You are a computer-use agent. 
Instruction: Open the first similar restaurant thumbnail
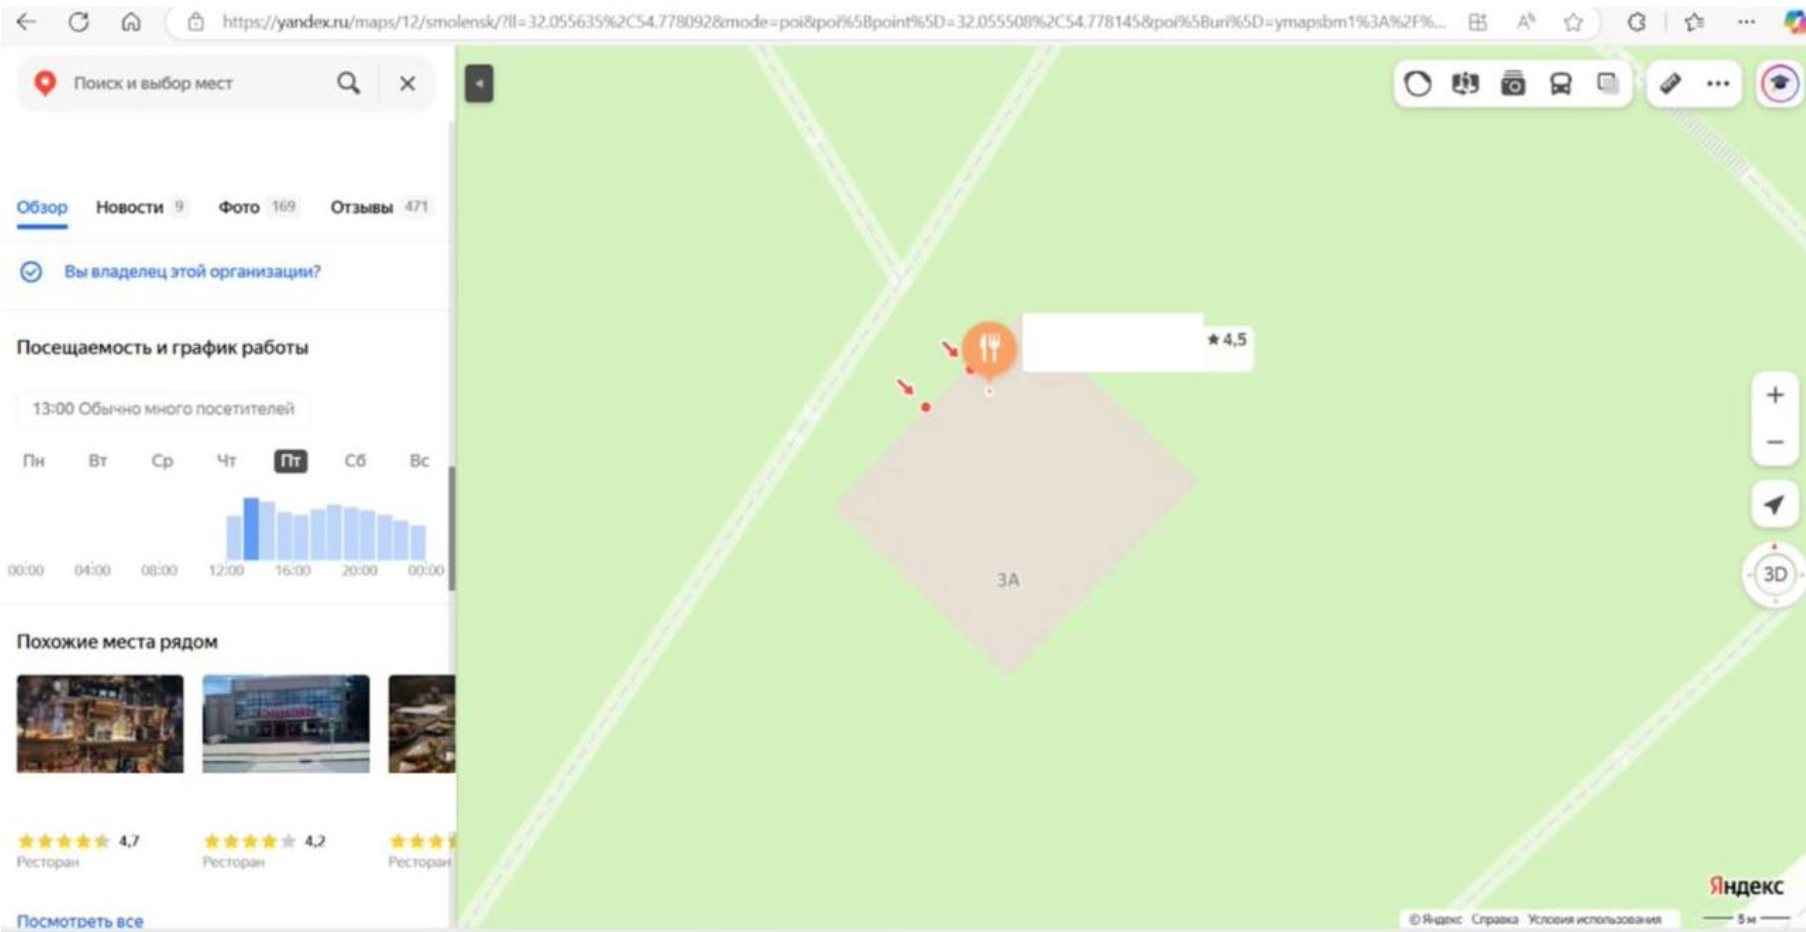100,724
